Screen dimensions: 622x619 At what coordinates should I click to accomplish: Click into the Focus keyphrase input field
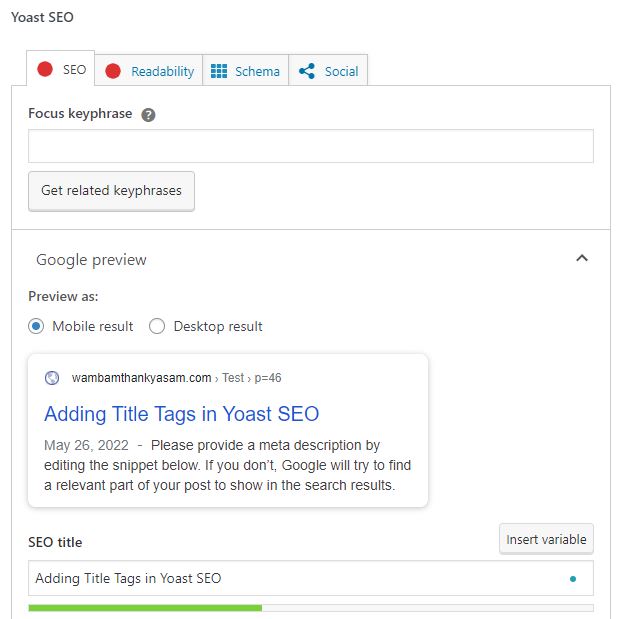point(310,146)
